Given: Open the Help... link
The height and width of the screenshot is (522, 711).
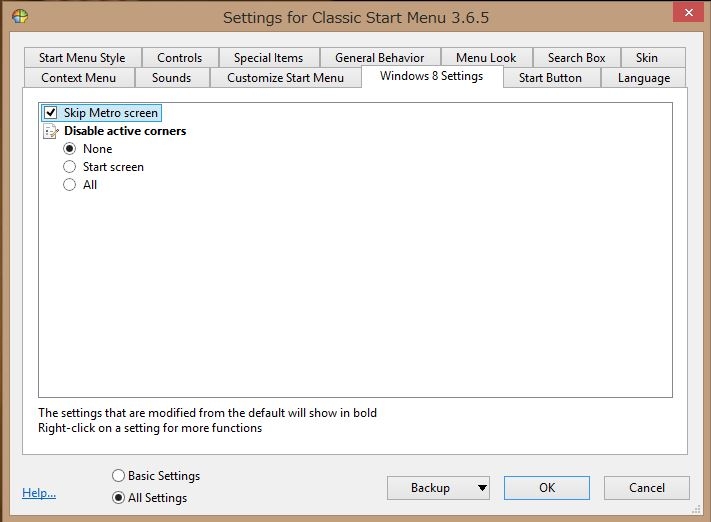Looking at the screenshot, I should coord(39,493).
